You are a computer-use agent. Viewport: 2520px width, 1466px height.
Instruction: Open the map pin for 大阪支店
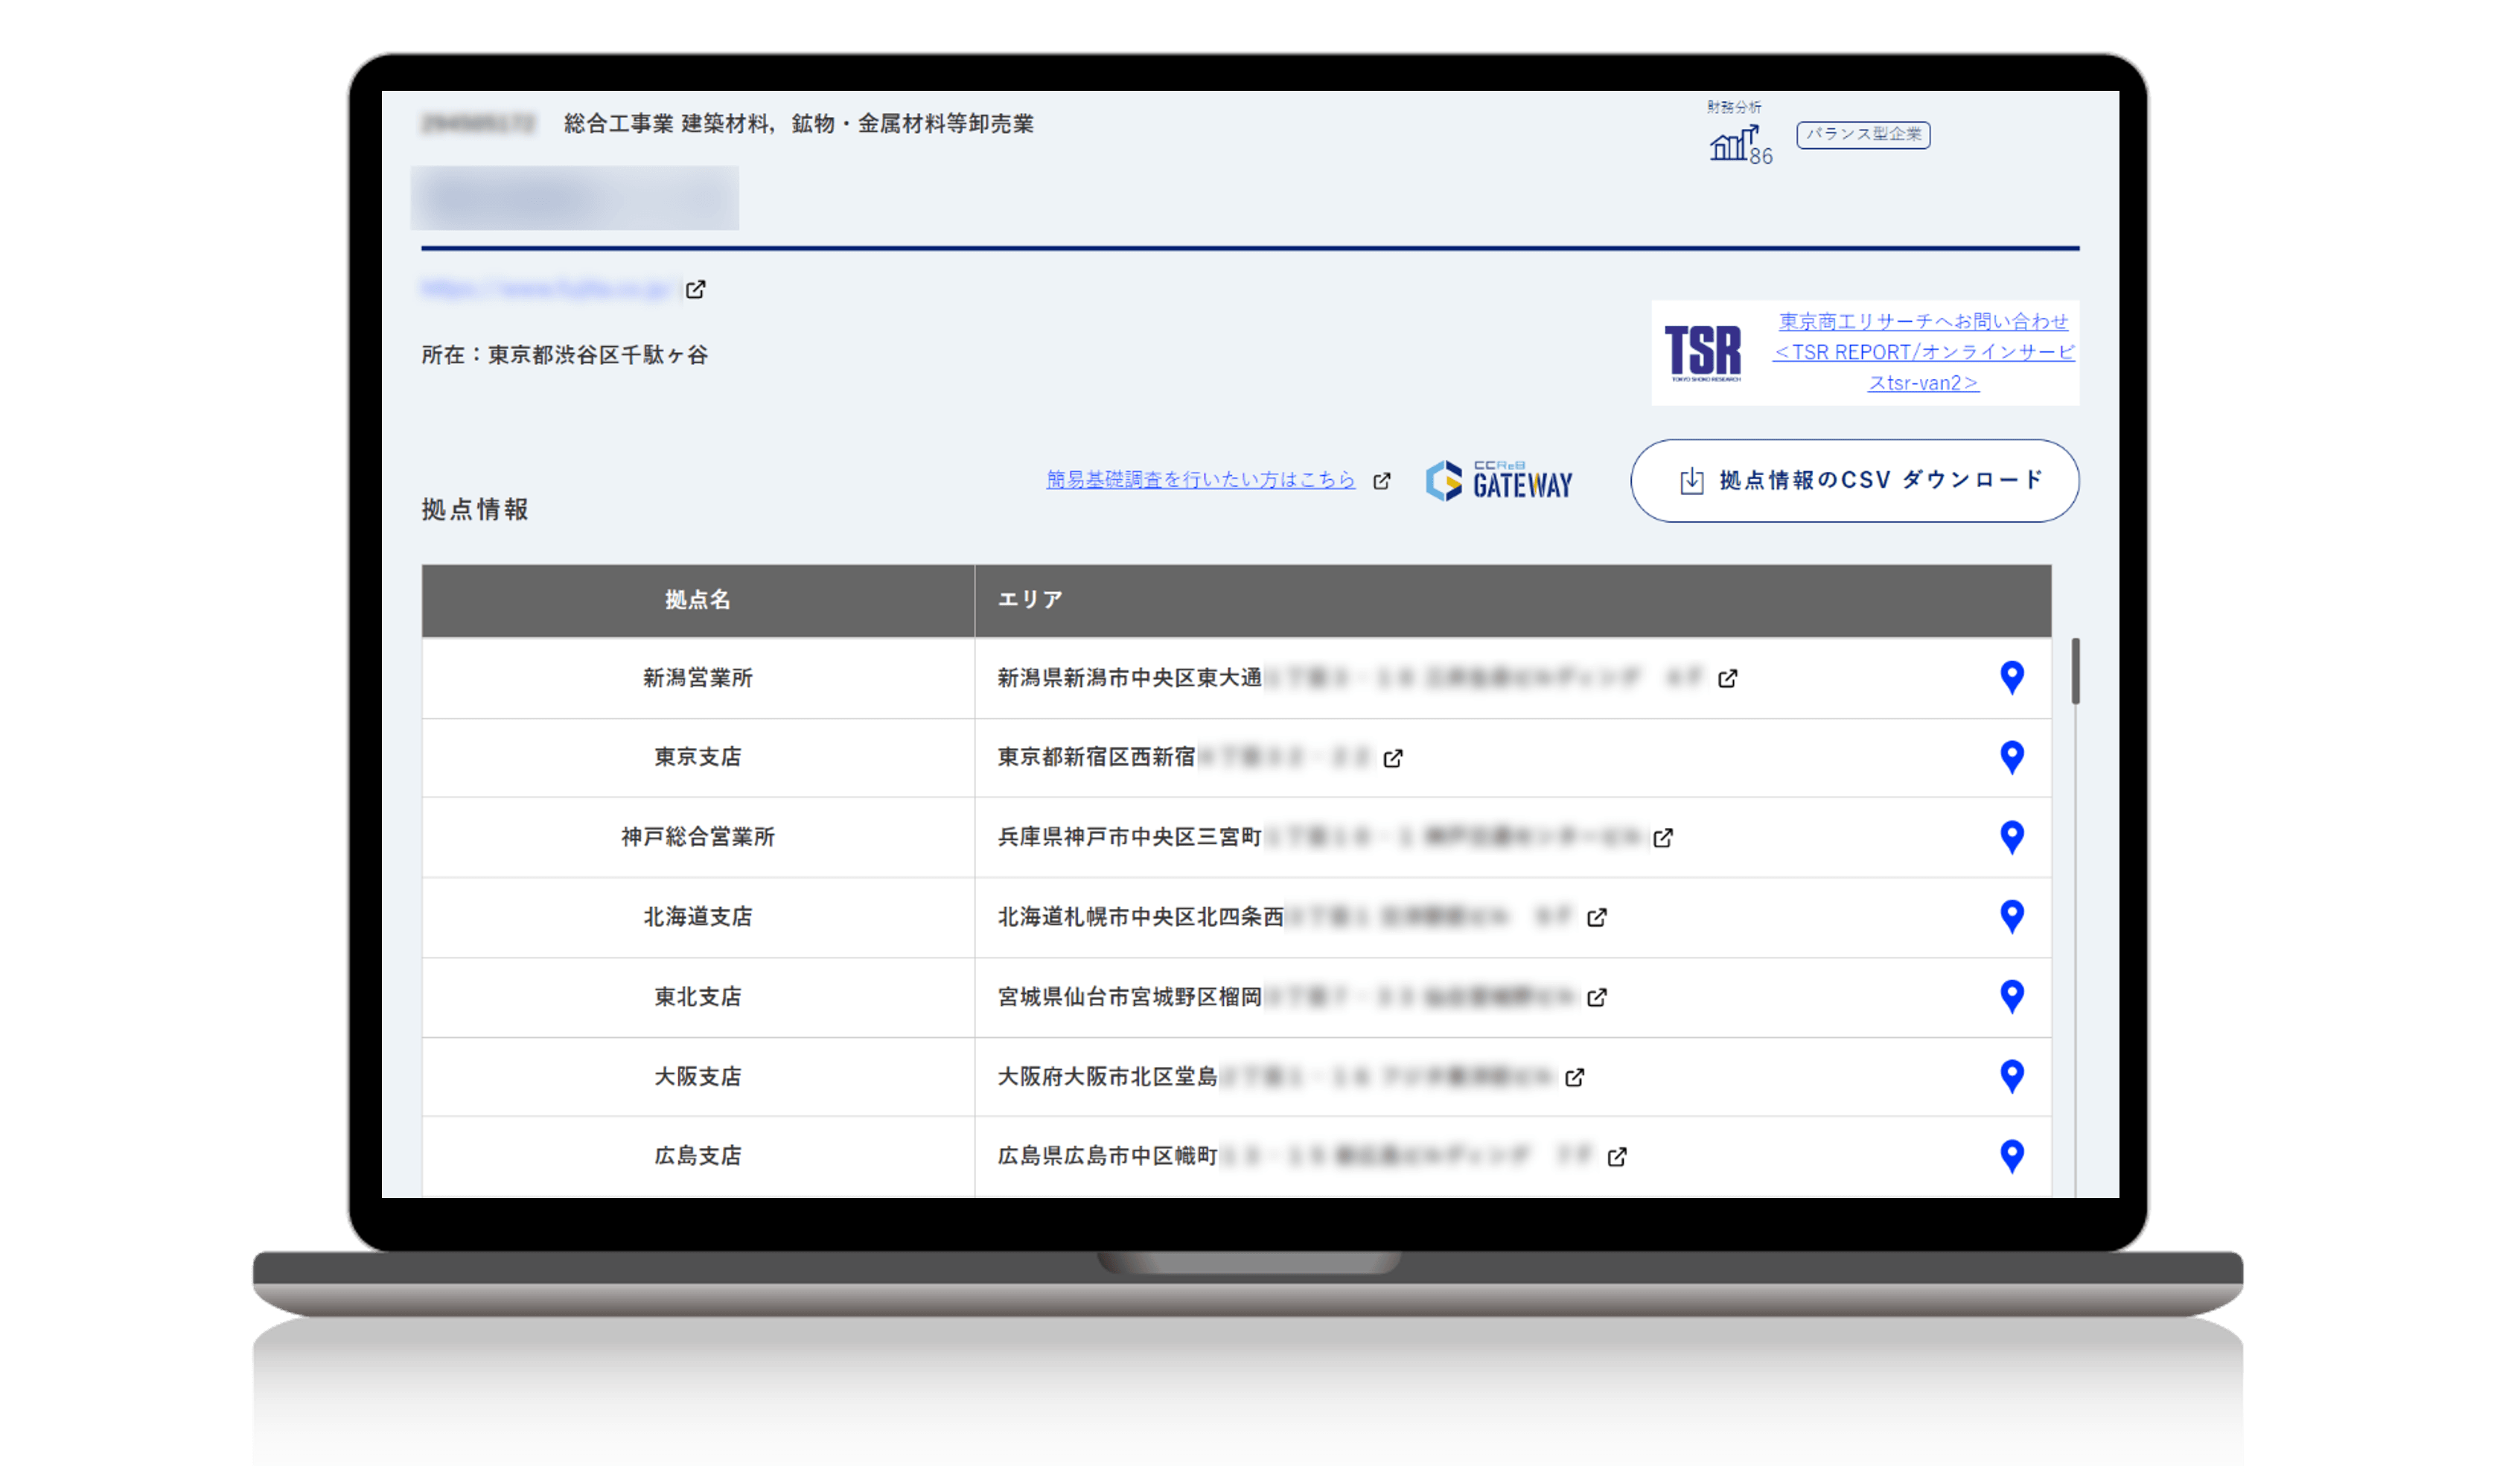tap(2011, 1076)
